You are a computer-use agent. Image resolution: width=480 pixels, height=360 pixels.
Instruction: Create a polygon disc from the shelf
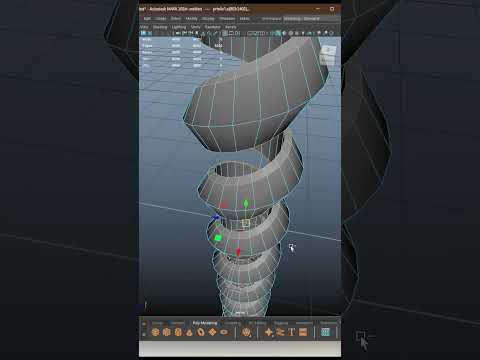click(x=224, y=332)
